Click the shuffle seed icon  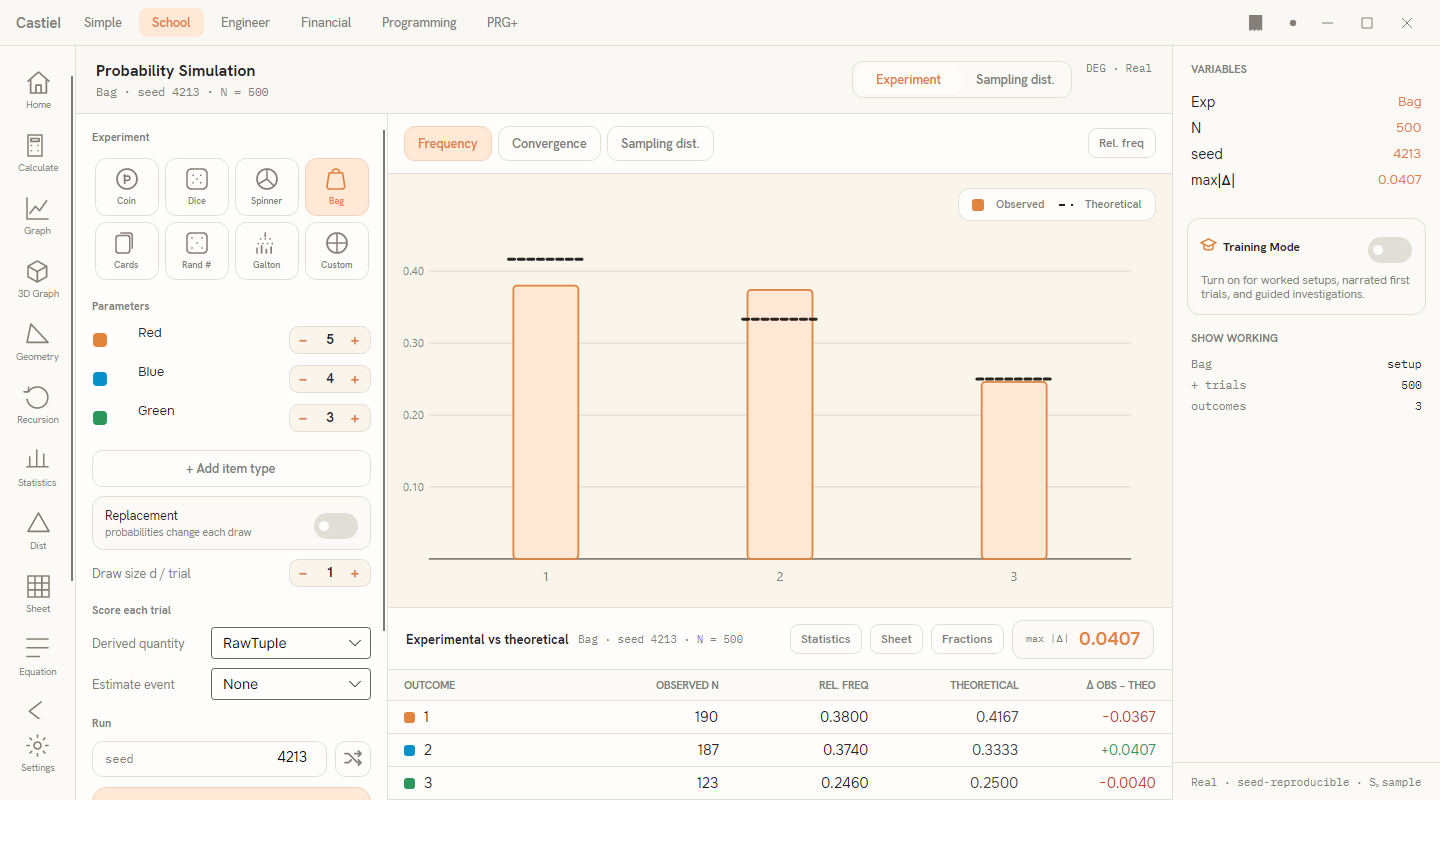click(353, 759)
